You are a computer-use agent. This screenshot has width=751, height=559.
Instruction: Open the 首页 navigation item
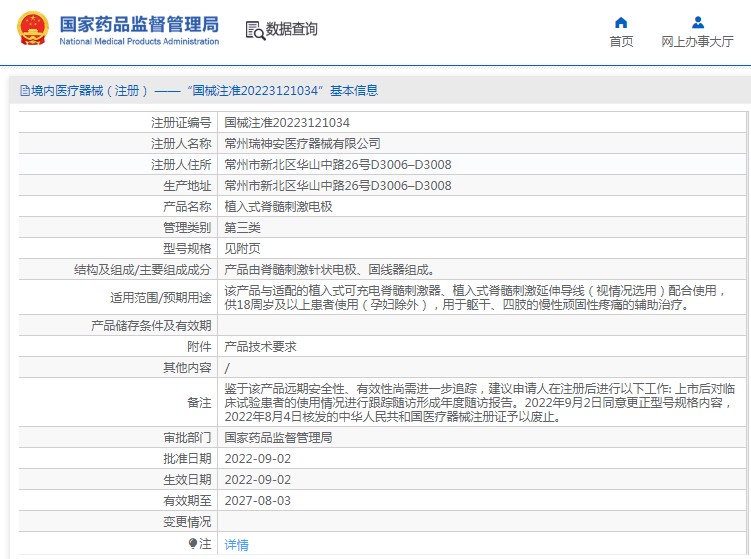tap(621, 42)
